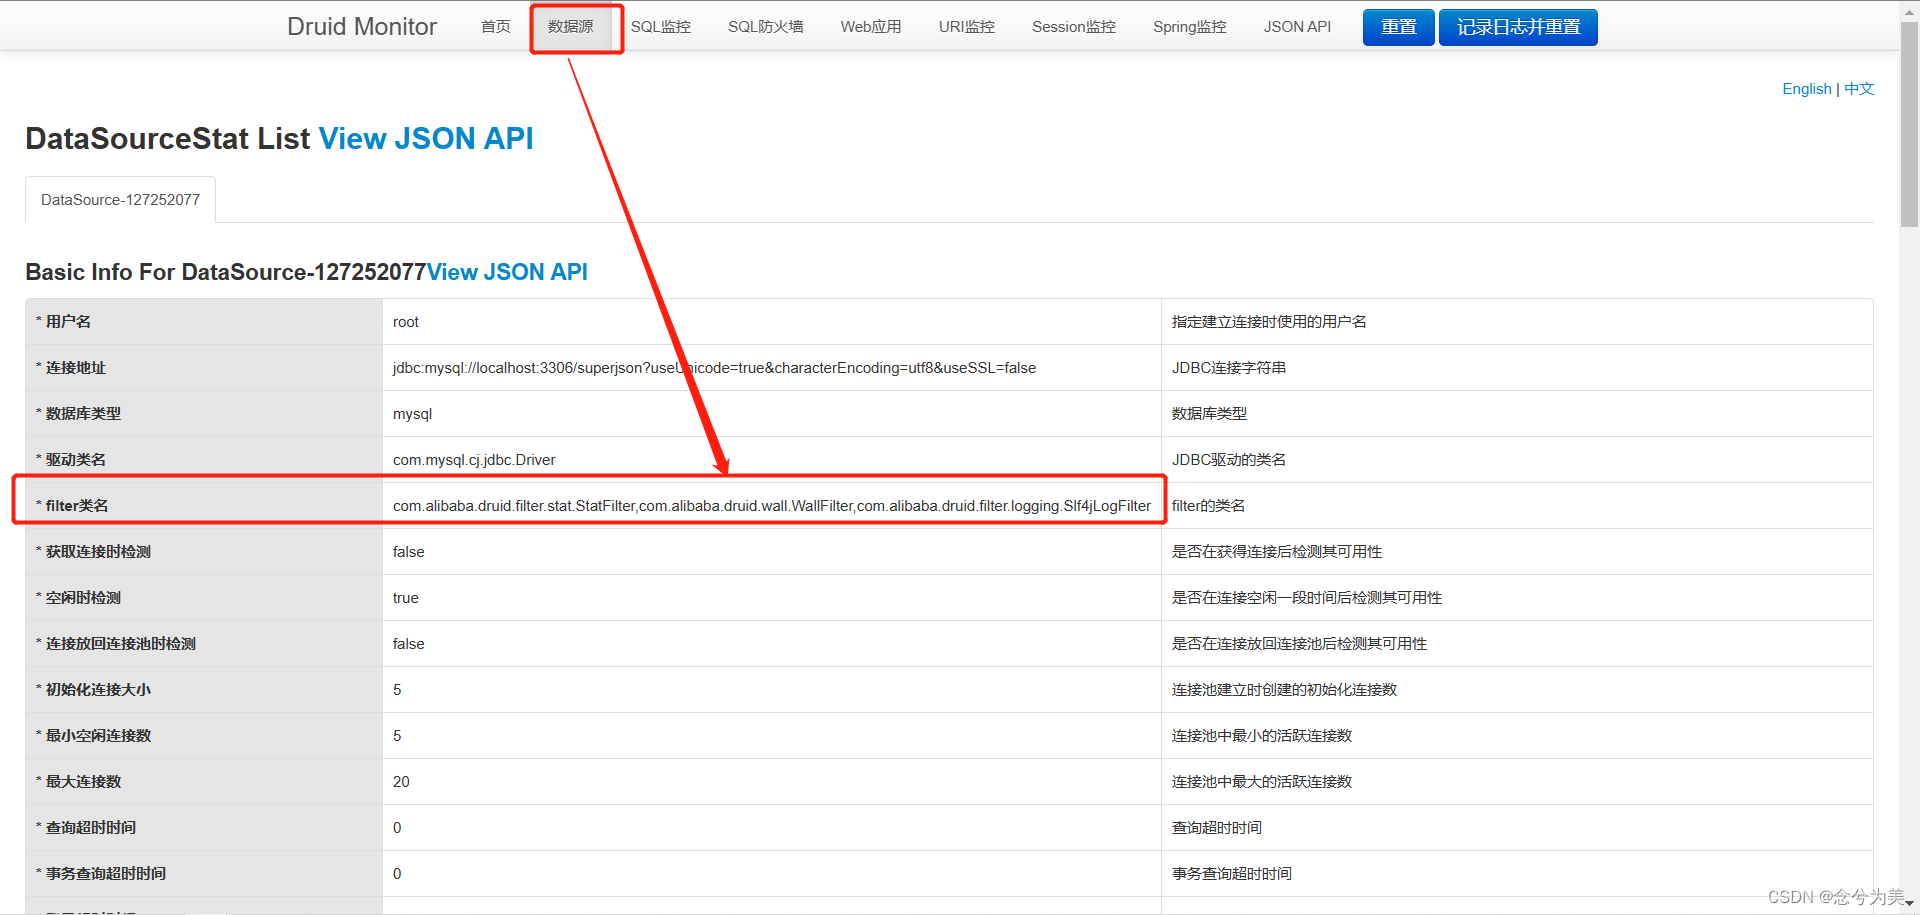Open View JSON API link beside DataSourceStat List
This screenshot has height=915, width=1920.
pos(426,138)
